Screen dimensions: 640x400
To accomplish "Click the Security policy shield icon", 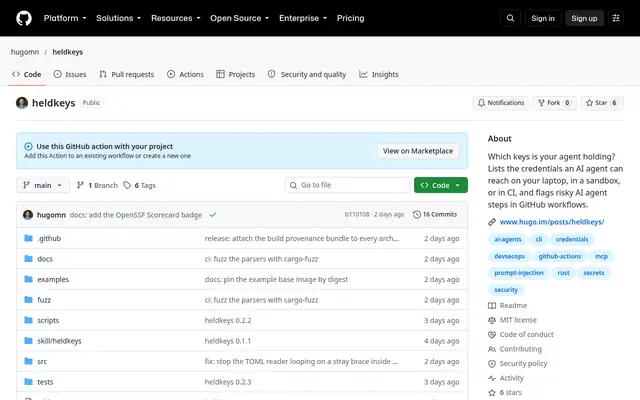I will pos(492,364).
